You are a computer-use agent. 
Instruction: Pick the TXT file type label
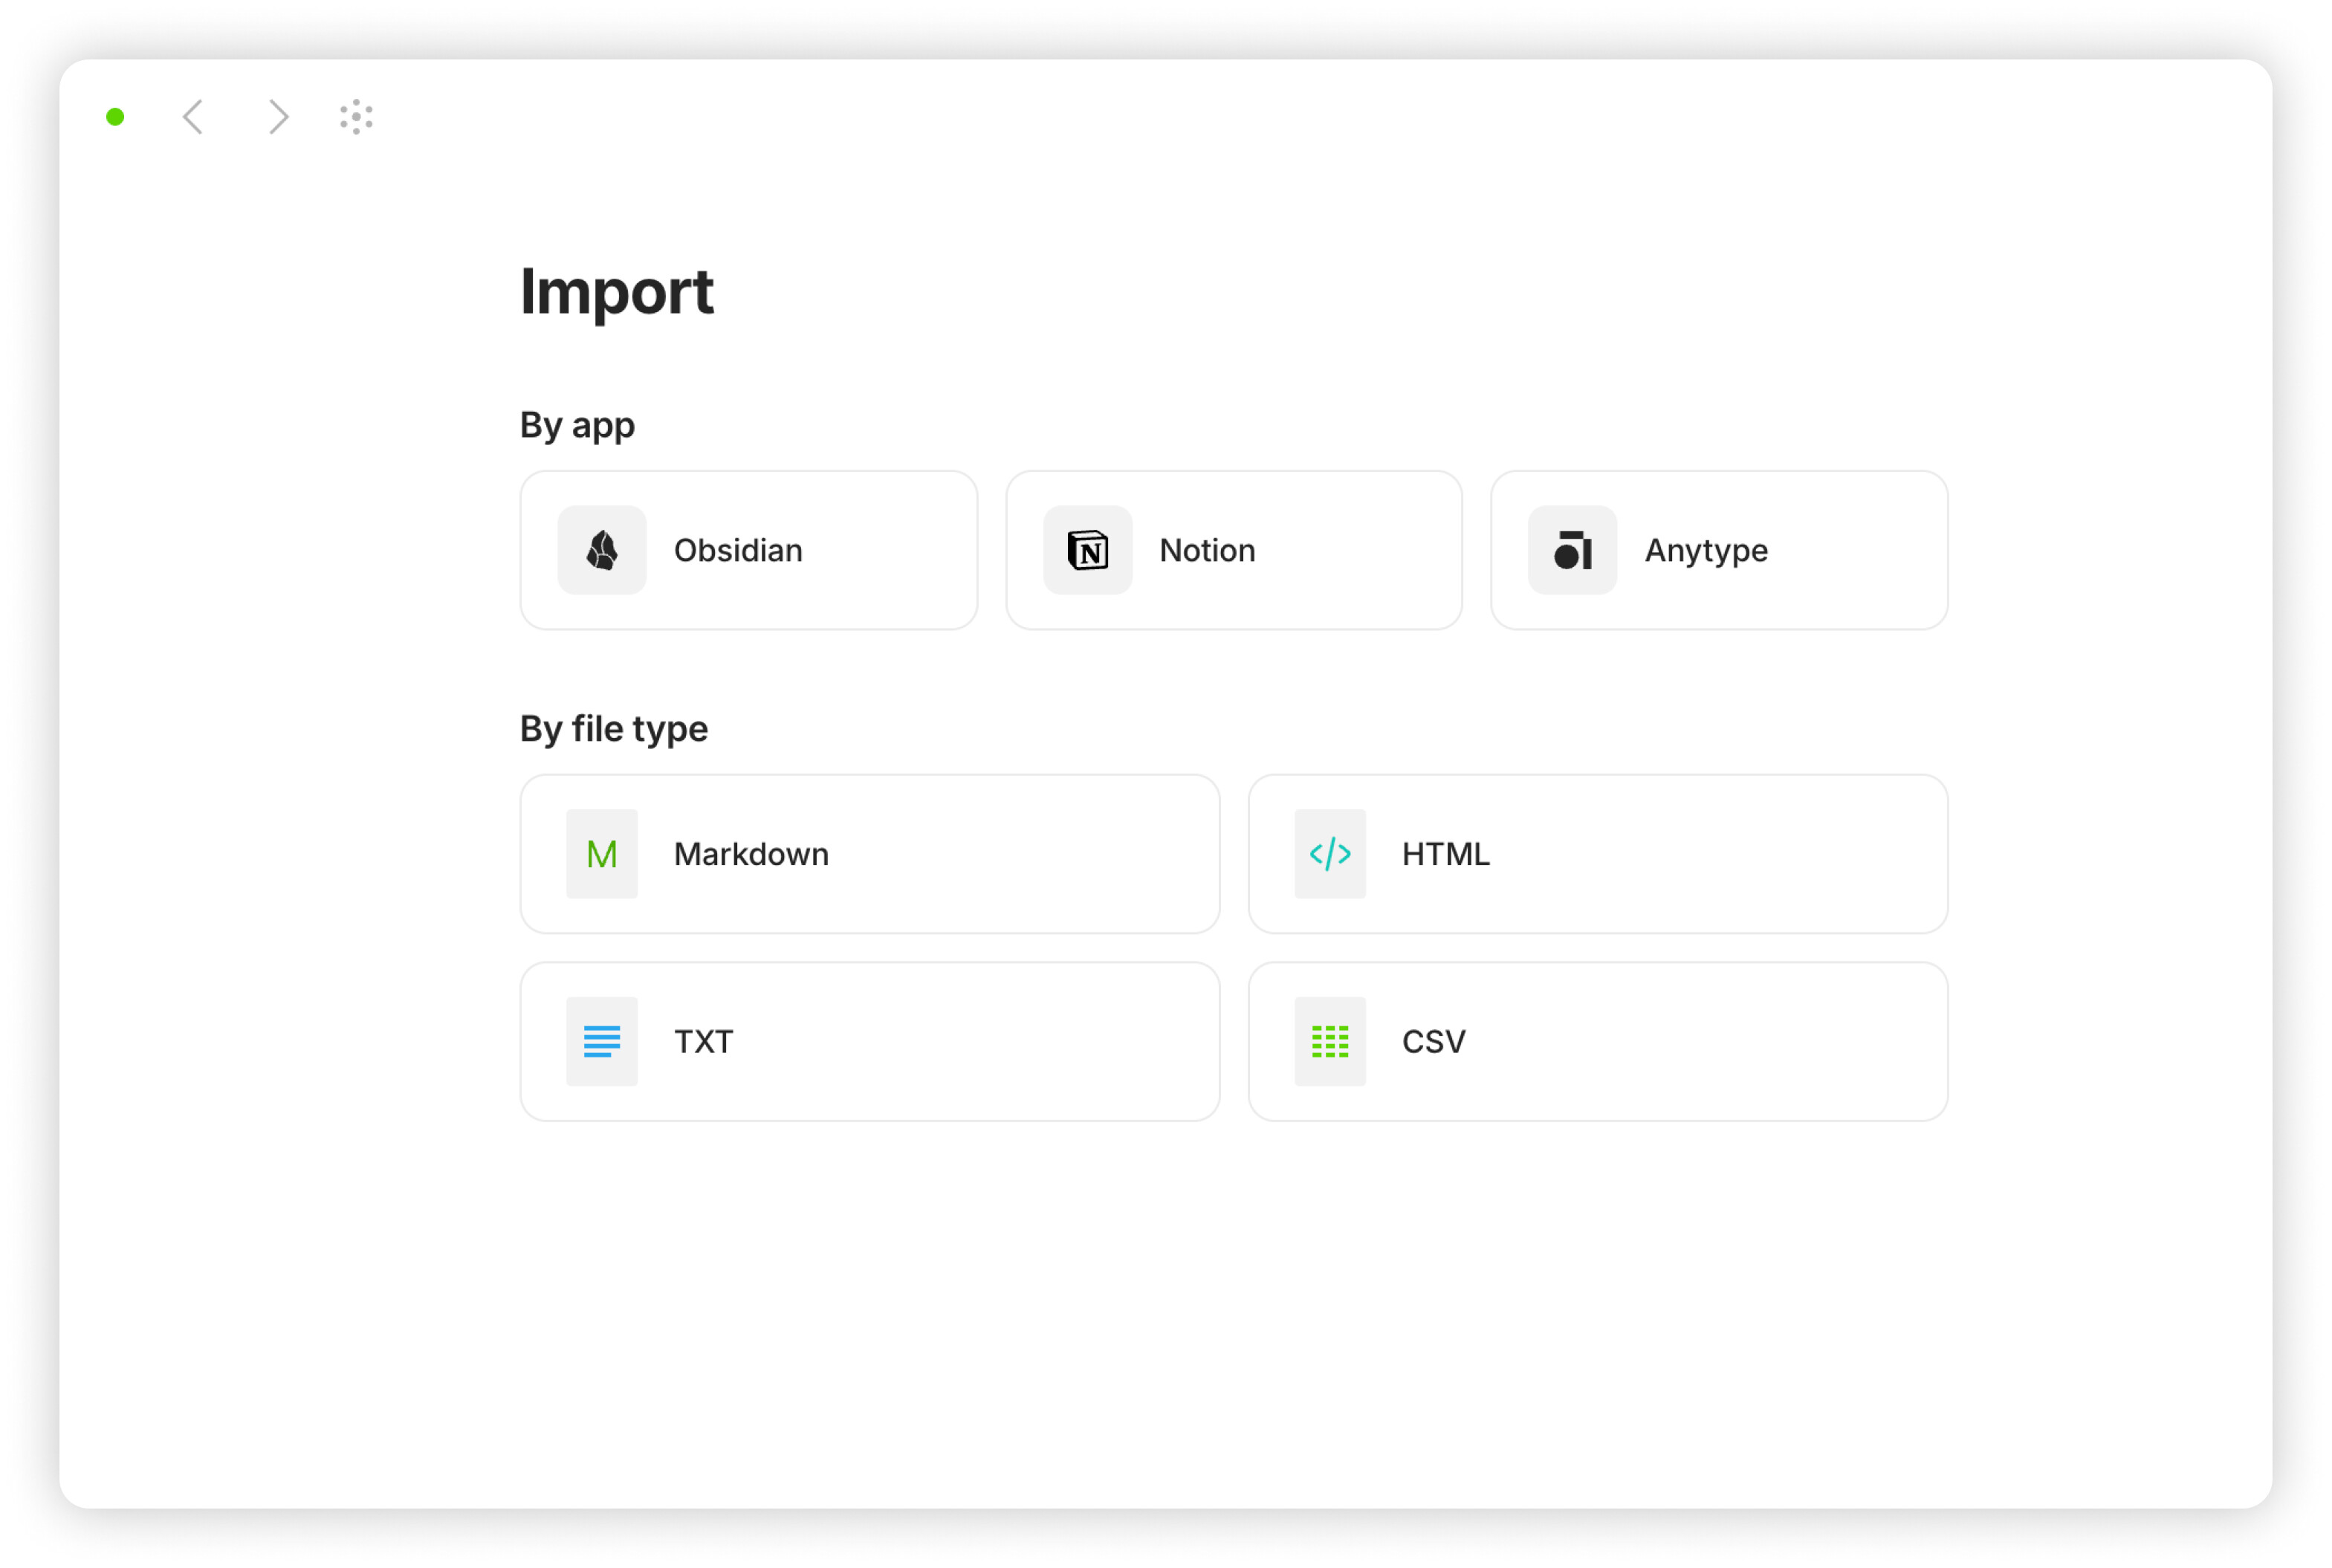pyautogui.click(x=703, y=1041)
